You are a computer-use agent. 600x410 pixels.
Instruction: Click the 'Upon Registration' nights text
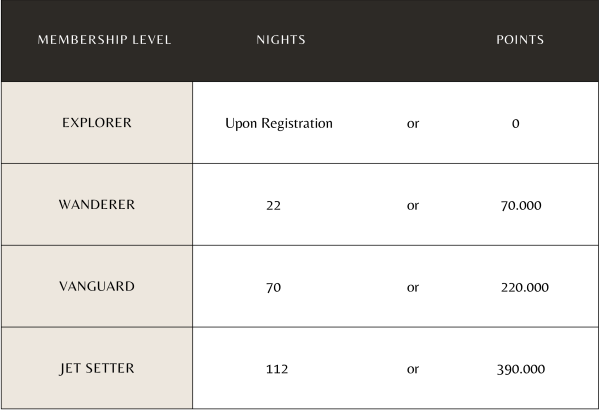click(x=279, y=124)
